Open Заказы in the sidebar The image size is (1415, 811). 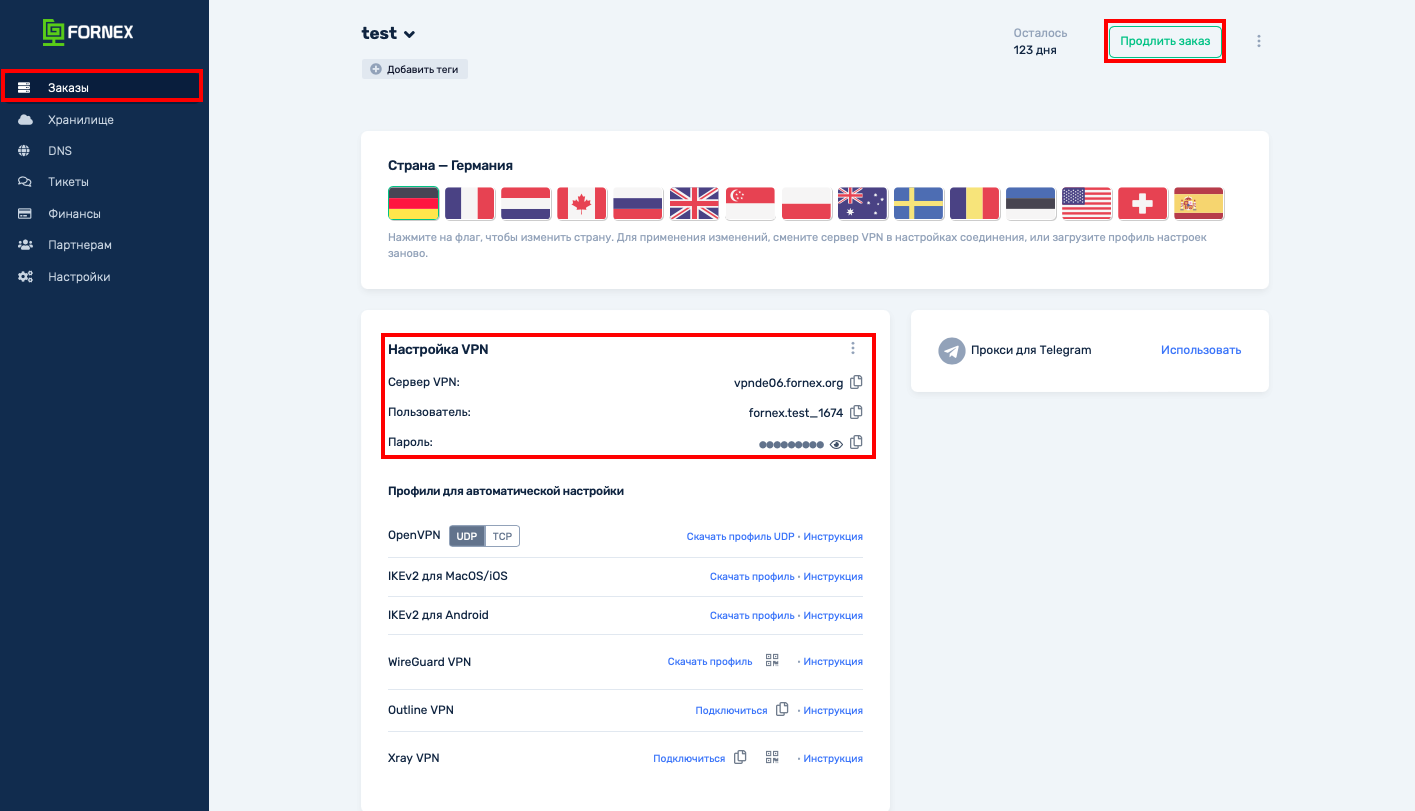(102, 88)
